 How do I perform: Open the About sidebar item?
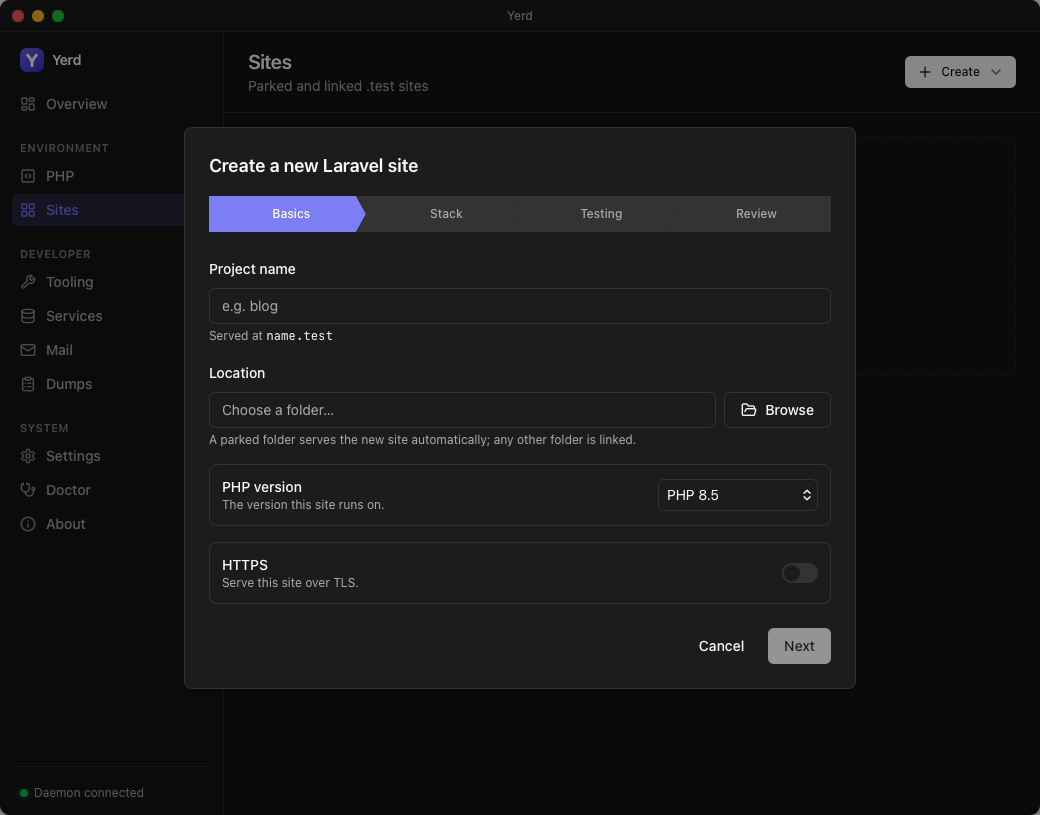tap(111, 524)
